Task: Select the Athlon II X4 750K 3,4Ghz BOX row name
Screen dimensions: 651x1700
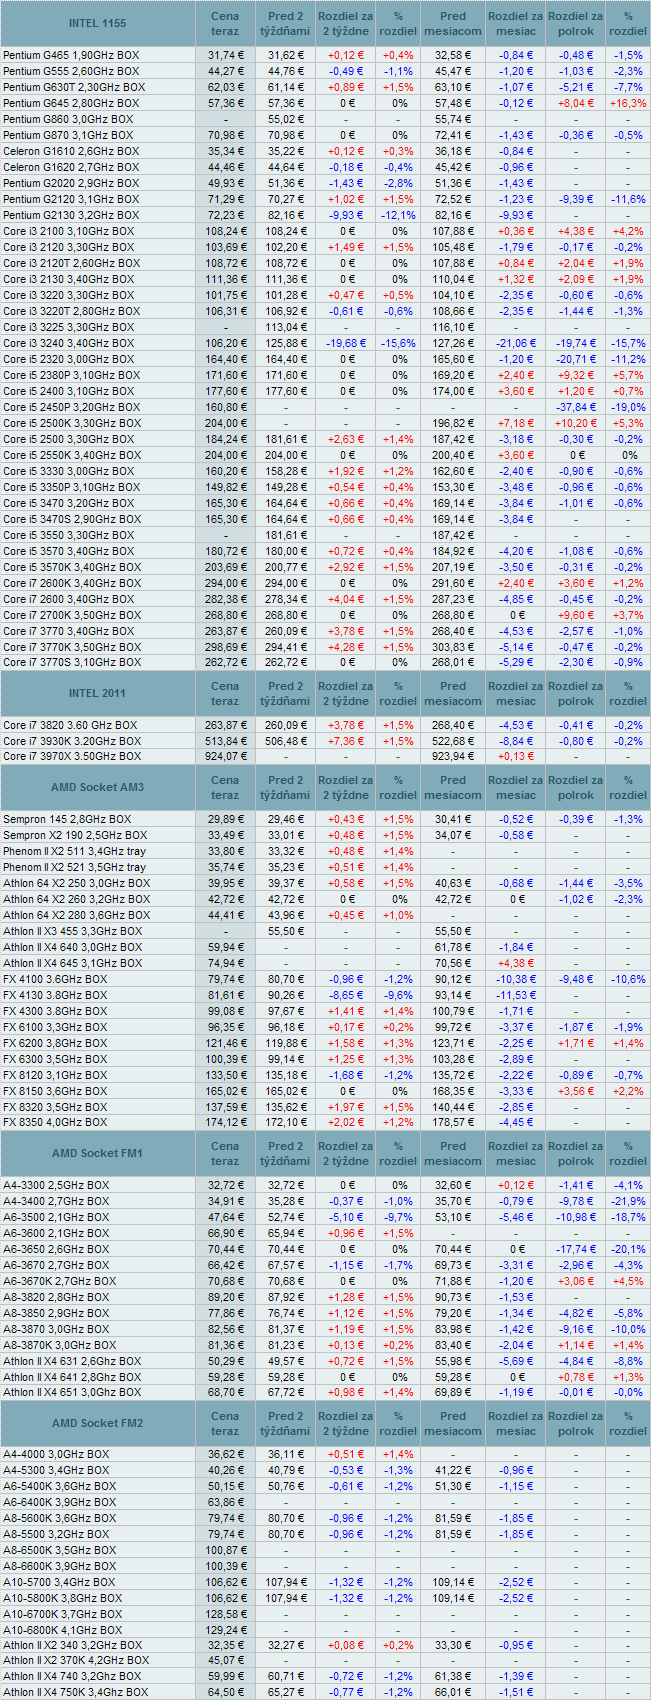Action: tap(76, 1693)
